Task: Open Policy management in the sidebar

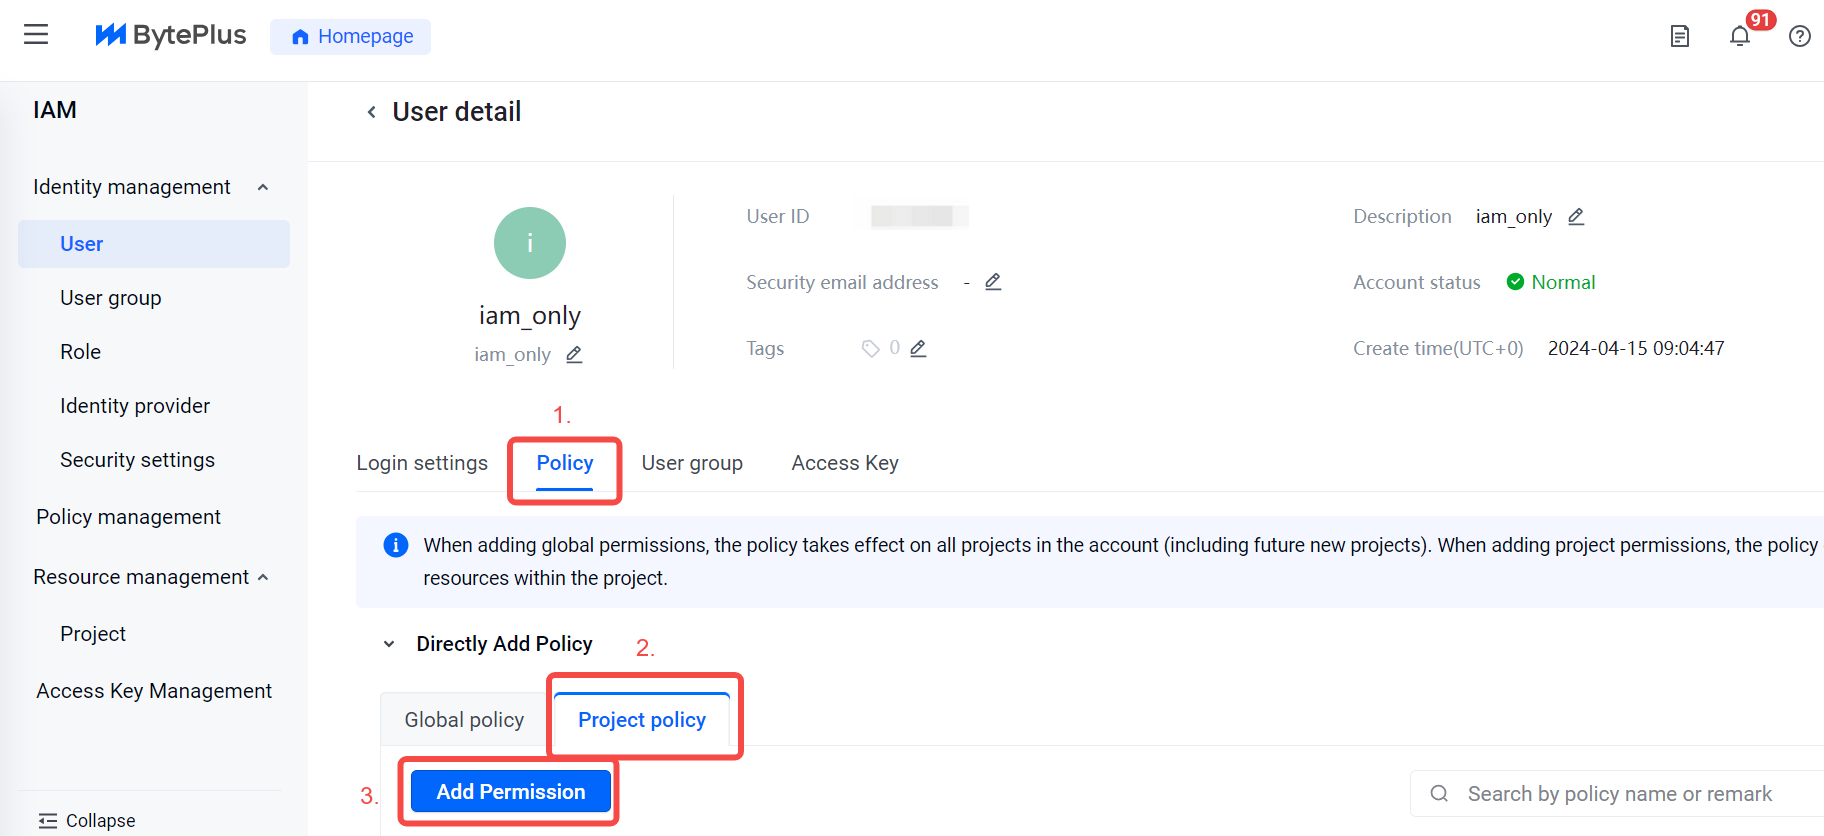Action: [x=128, y=517]
